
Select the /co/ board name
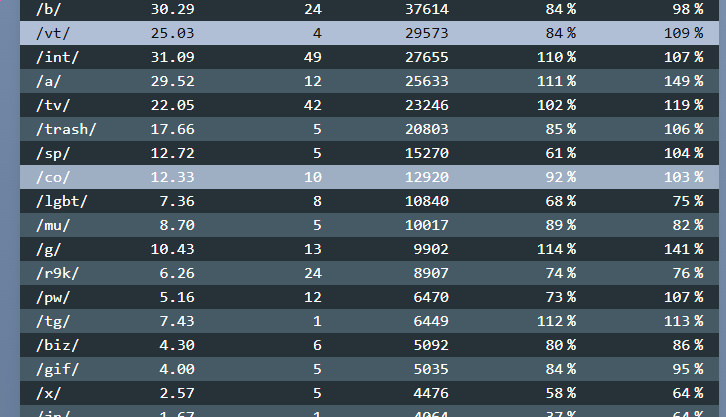click(x=53, y=177)
